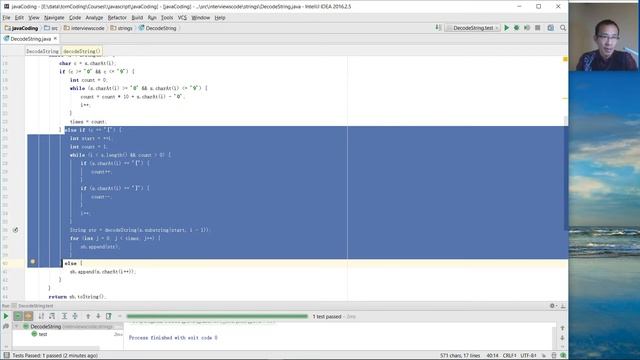Screen dimensions: 640x360
Task: Click the wrench rerun-failed icon on left strip
Action: [x=6, y=327]
